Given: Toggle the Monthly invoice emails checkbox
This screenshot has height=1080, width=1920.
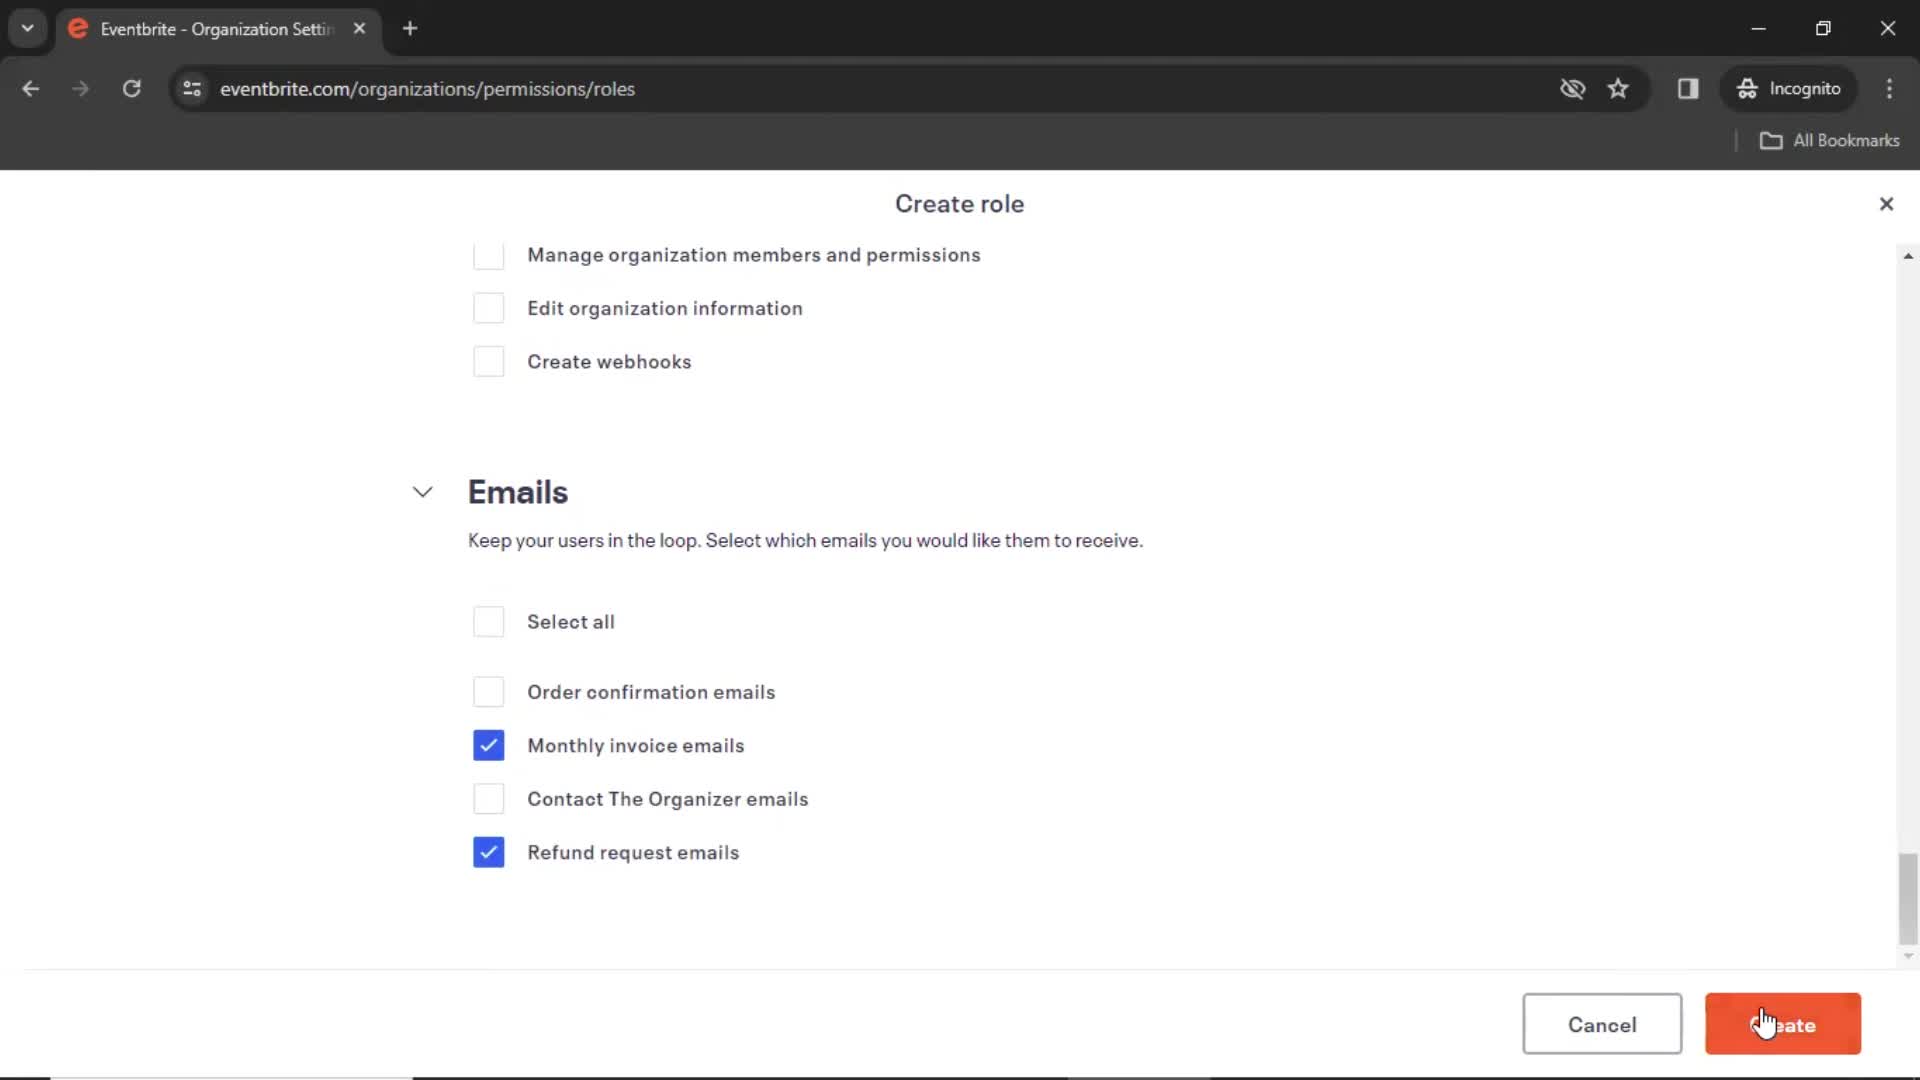Looking at the screenshot, I should click(x=489, y=745).
